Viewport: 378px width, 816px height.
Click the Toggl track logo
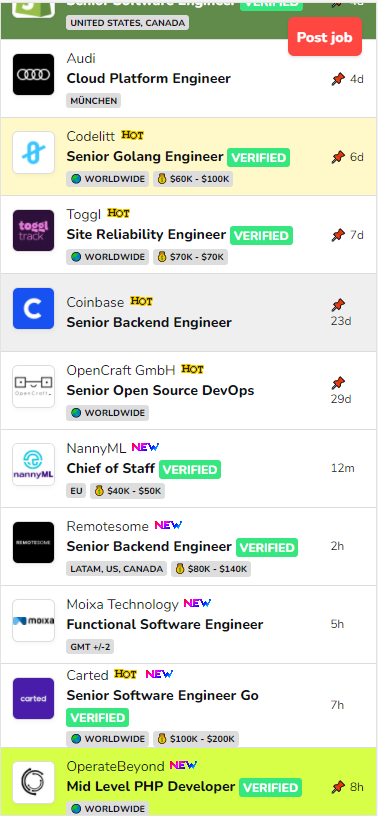pos(33,231)
